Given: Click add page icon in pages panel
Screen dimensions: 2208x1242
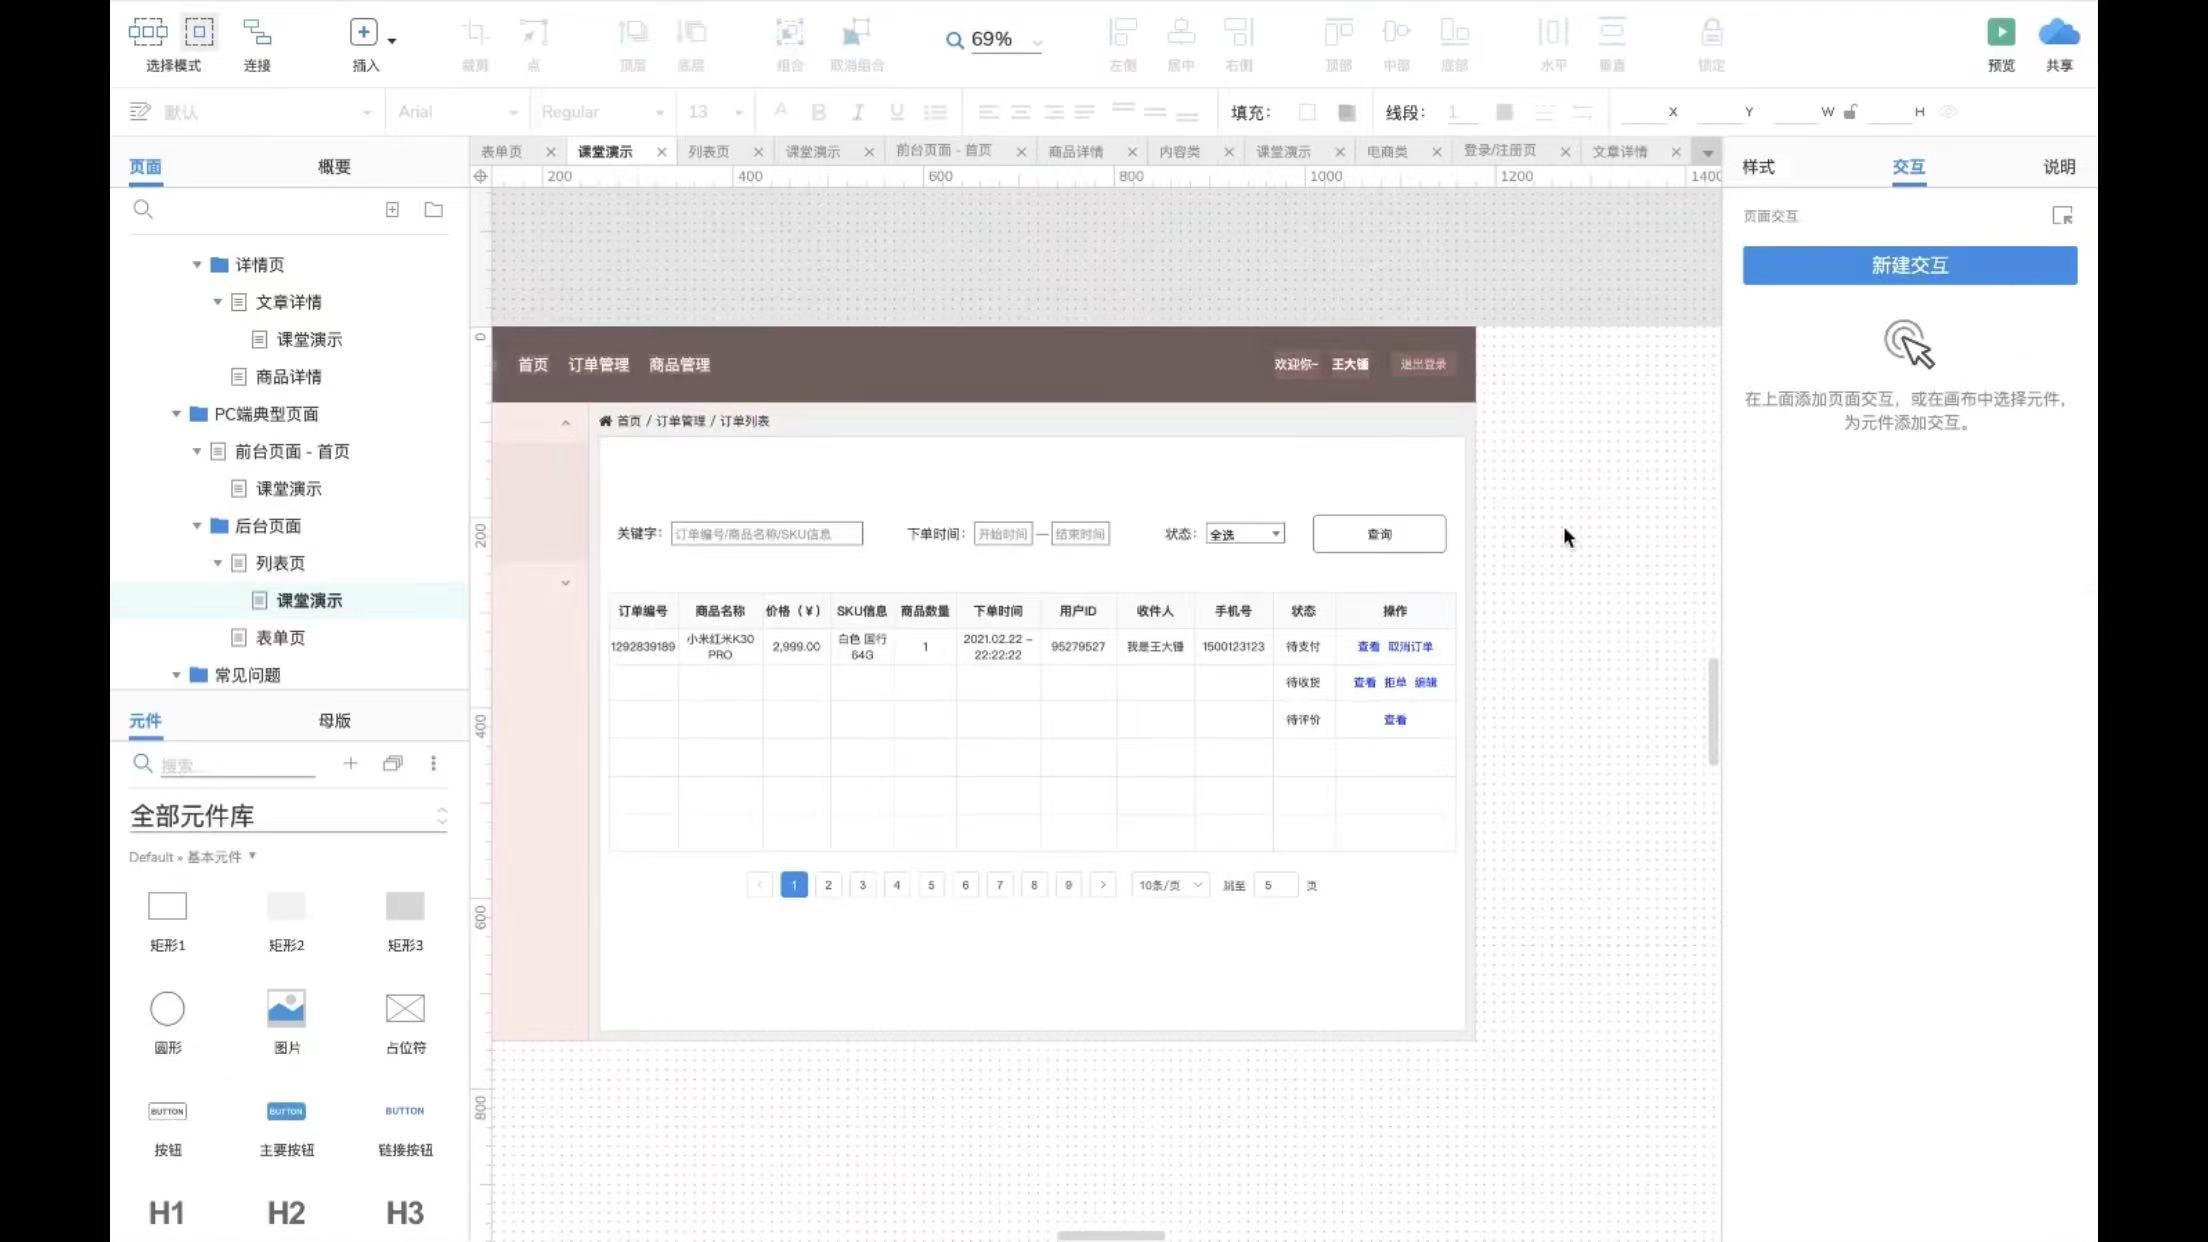Looking at the screenshot, I should (x=392, y=210).
